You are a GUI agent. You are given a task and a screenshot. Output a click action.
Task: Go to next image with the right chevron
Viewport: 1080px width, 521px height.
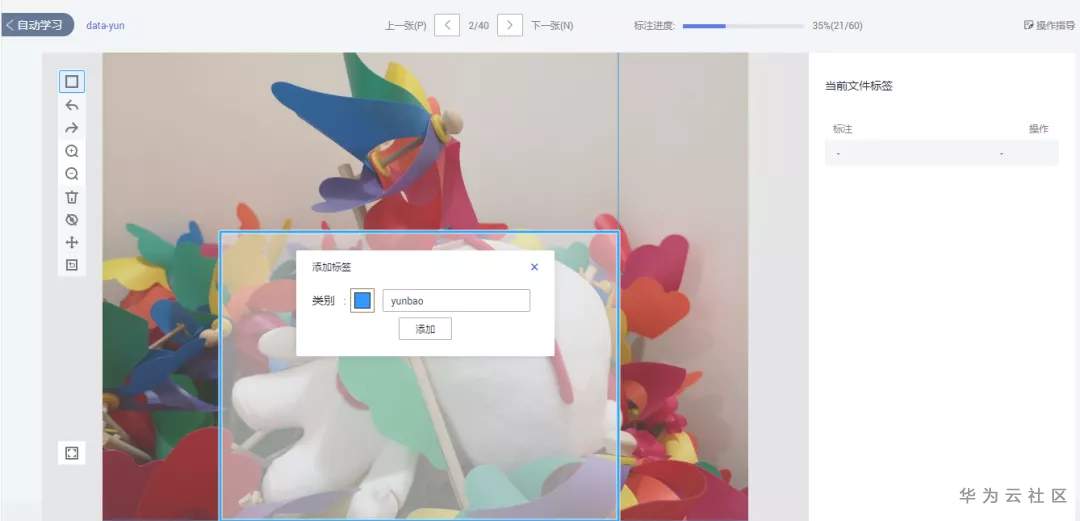click(x=510, y=25)
